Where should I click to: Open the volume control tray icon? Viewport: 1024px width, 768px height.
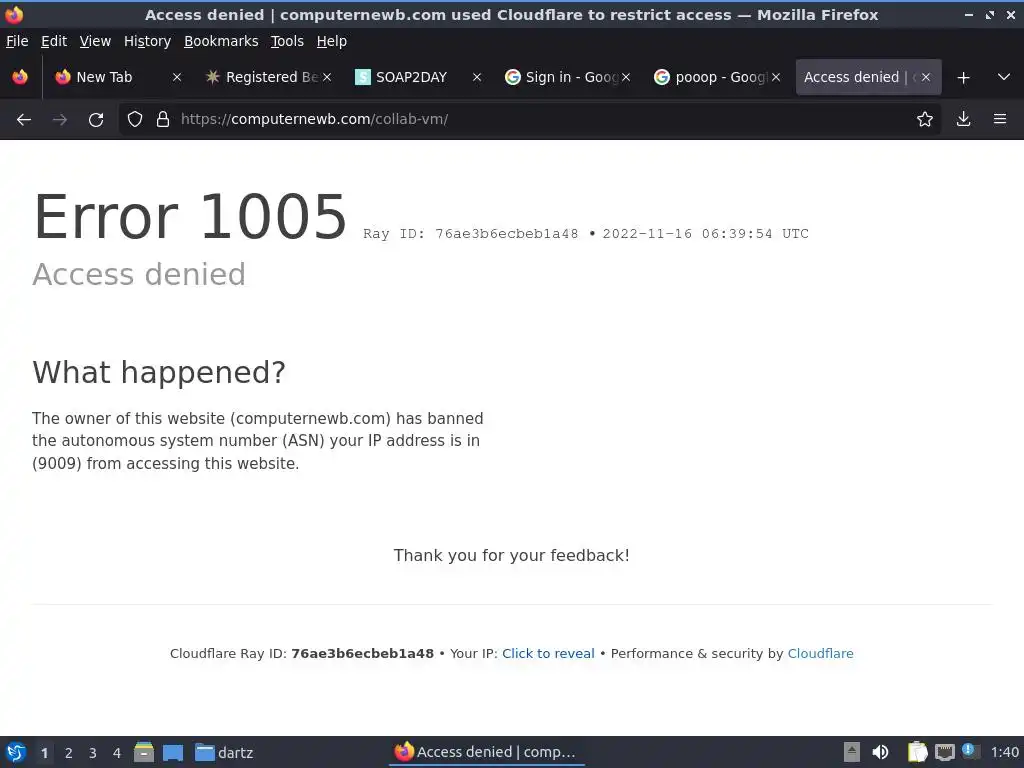[x=880, y=752]
